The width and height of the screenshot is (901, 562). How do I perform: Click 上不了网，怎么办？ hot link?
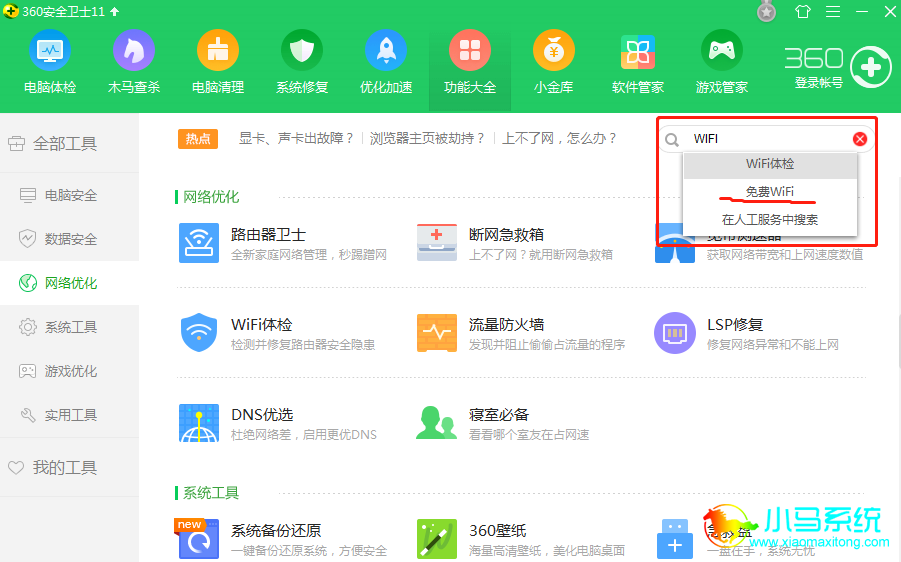point(560,138)
